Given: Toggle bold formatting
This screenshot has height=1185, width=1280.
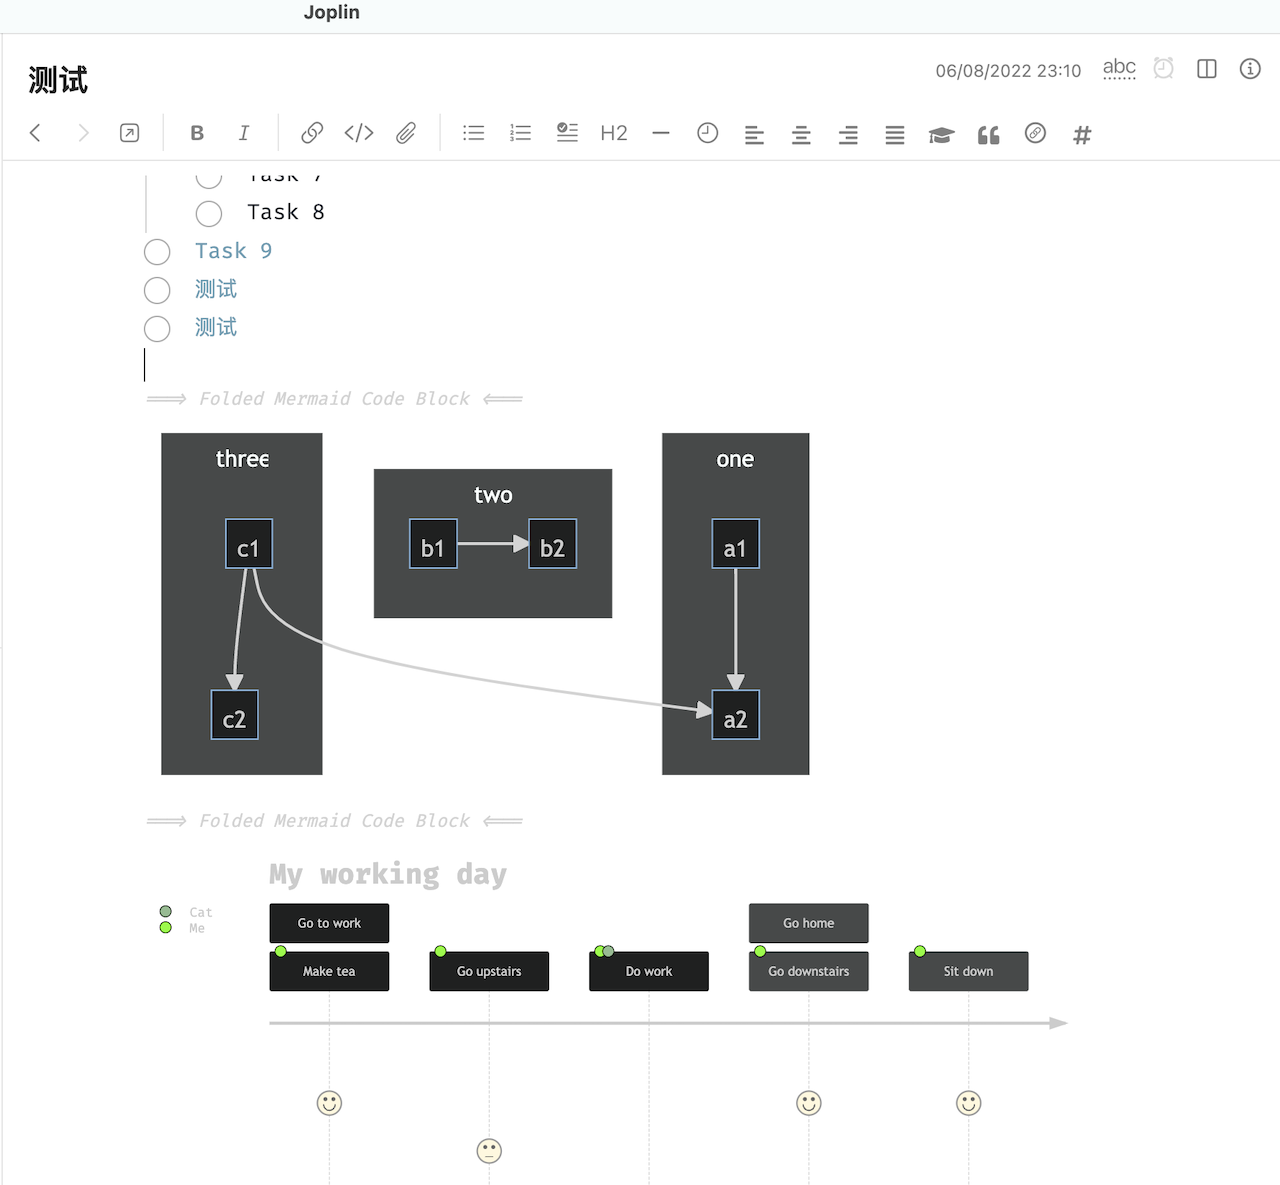Looking at the screenshot, I should (197, 133).
